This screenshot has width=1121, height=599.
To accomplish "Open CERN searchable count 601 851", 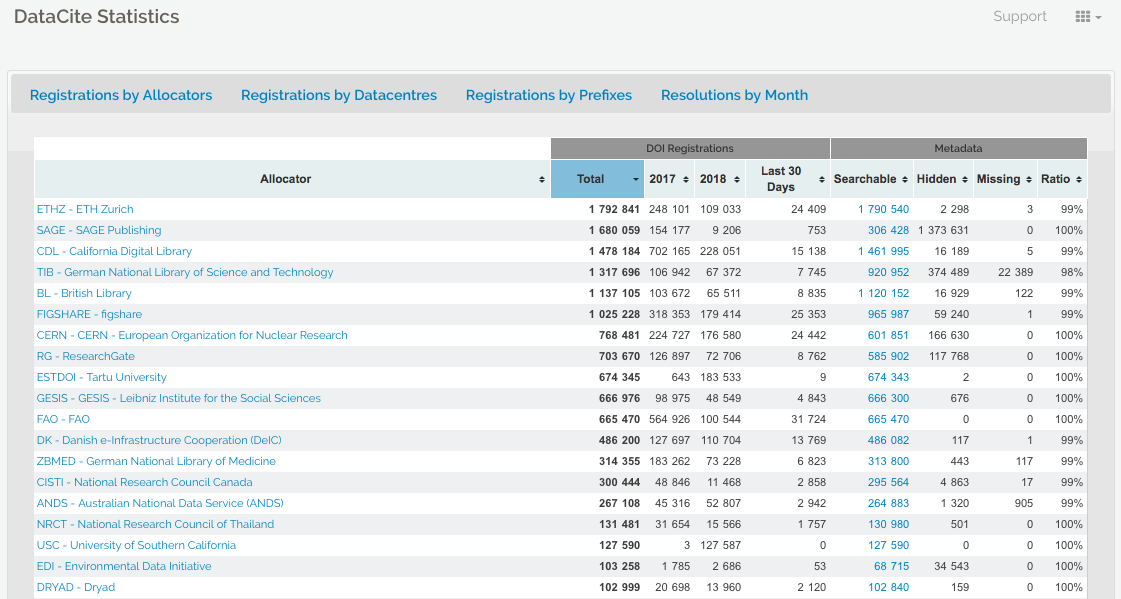I will click(889, 335).
